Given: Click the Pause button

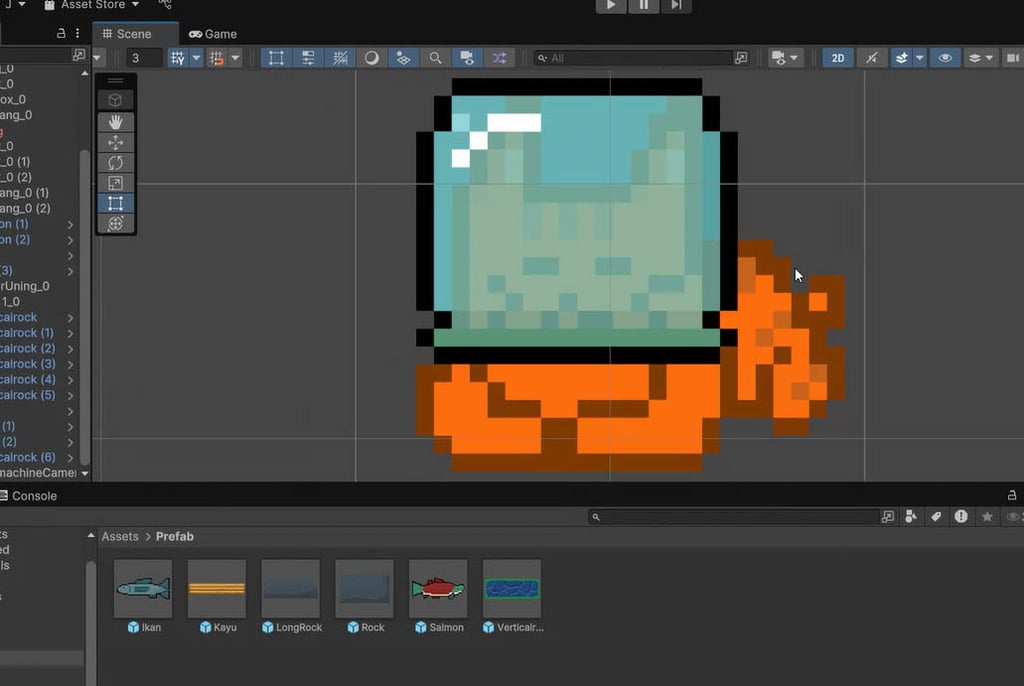Looking at the screenshot, I should click(x=644, y=5).
